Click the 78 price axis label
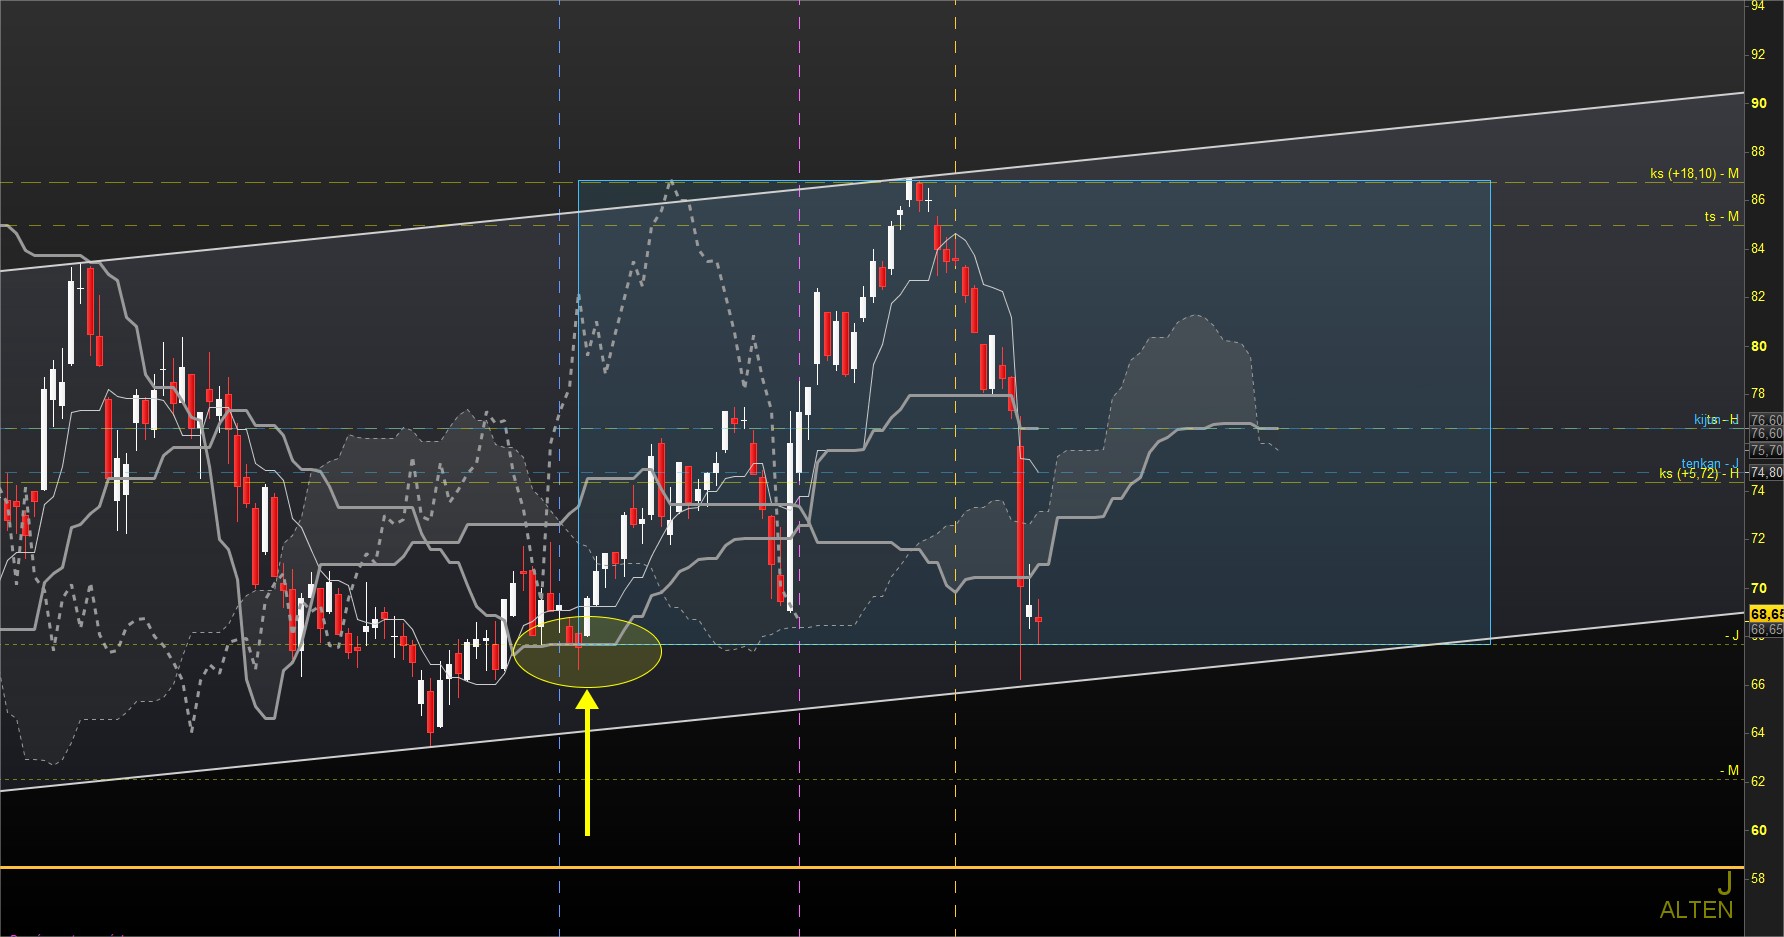1784x937 pixels. [1757, 393]
